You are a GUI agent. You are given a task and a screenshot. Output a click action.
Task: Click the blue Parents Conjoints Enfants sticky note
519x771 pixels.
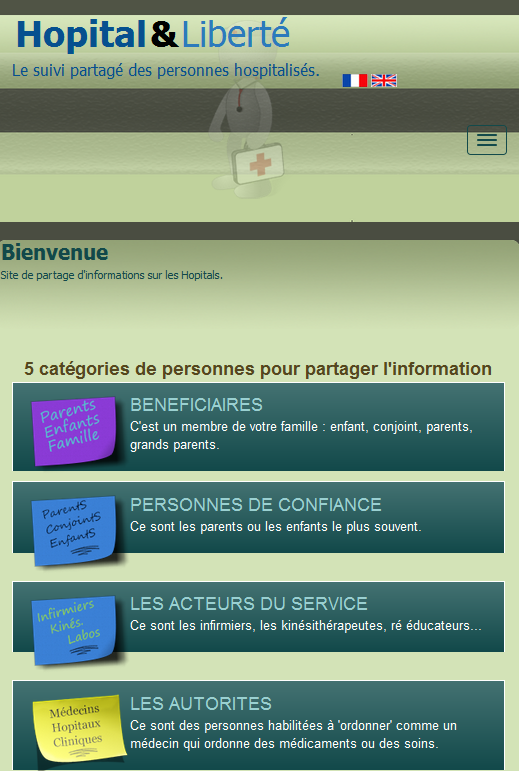74,531
